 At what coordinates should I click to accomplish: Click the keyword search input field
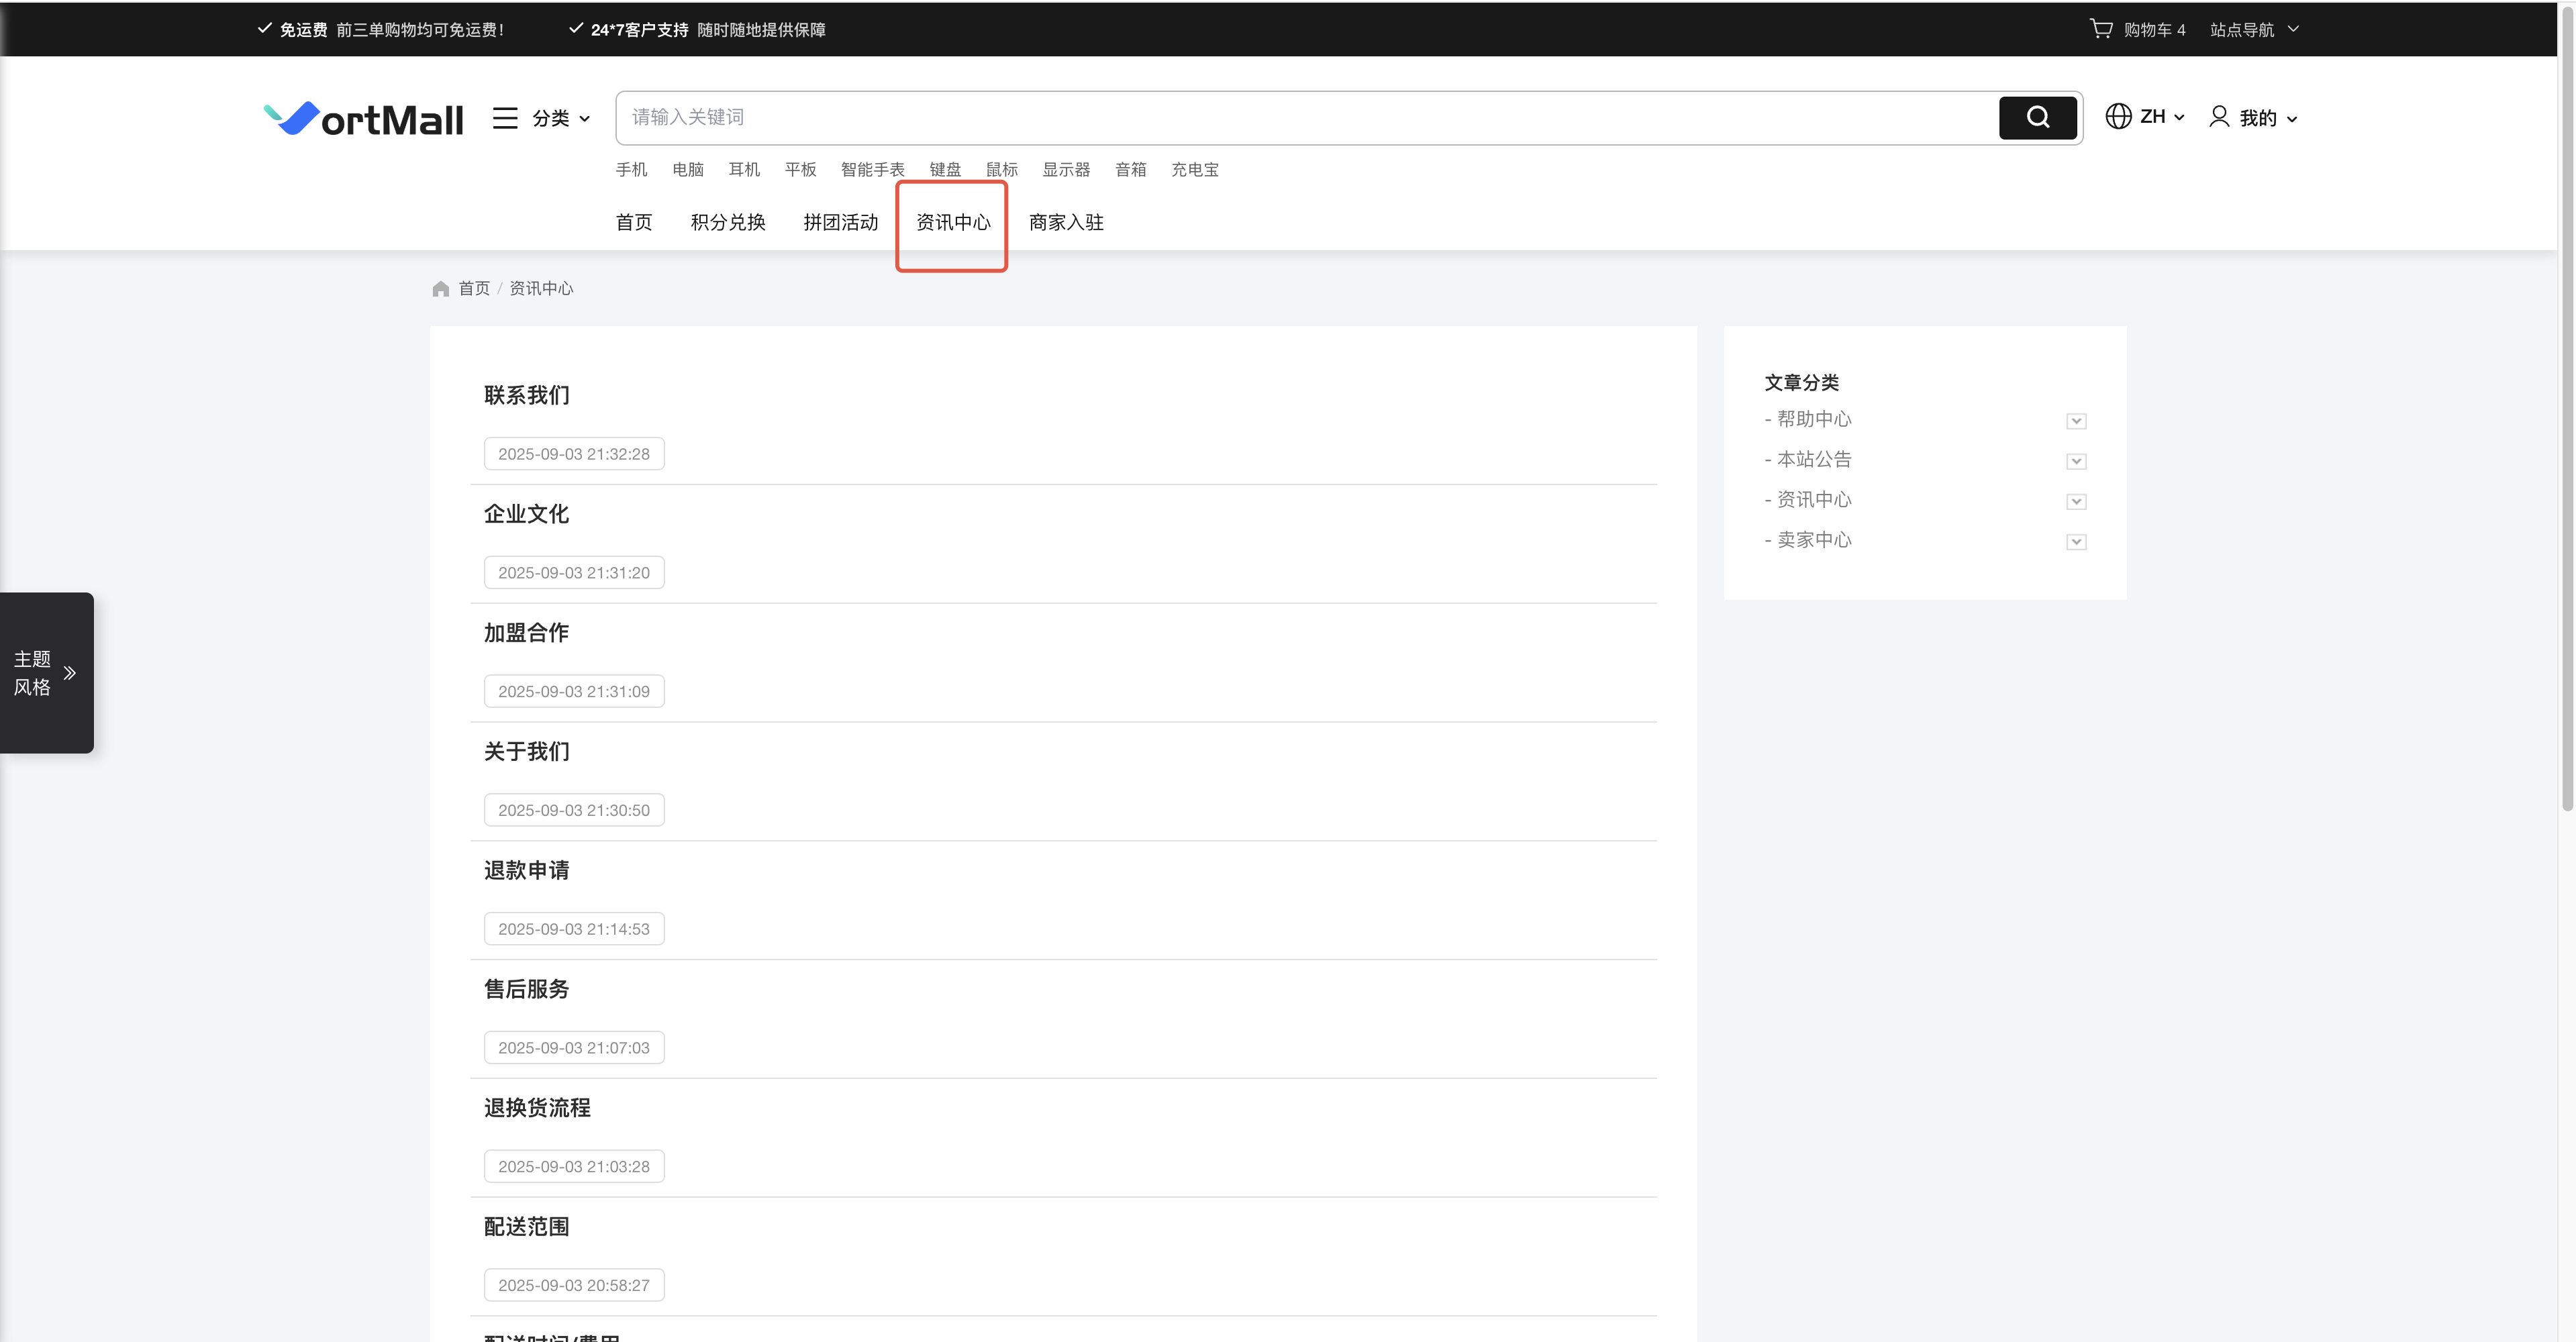[1300, 118]
